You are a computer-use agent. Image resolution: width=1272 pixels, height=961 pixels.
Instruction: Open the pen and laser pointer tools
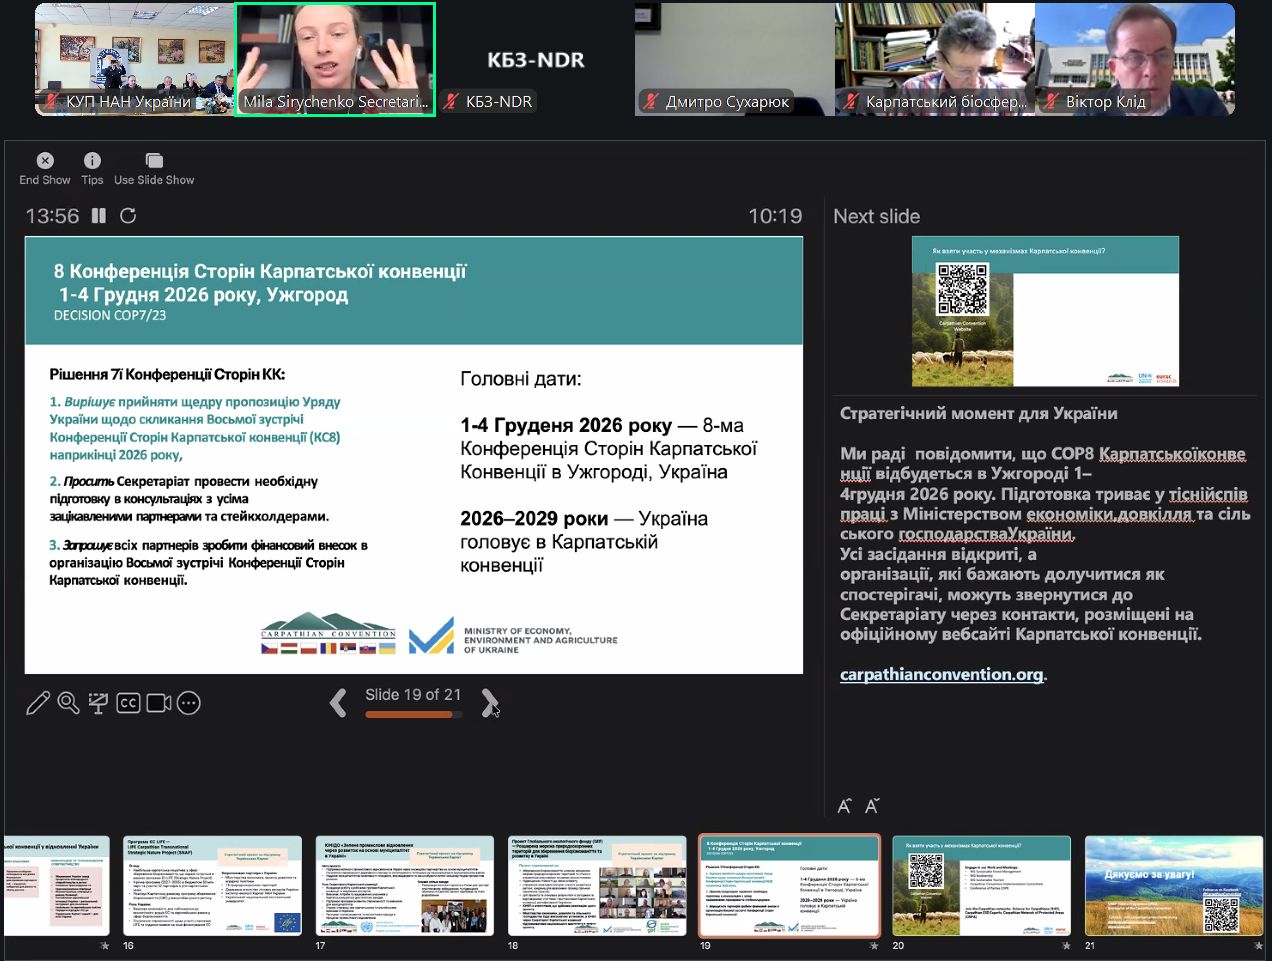(38, 703)
